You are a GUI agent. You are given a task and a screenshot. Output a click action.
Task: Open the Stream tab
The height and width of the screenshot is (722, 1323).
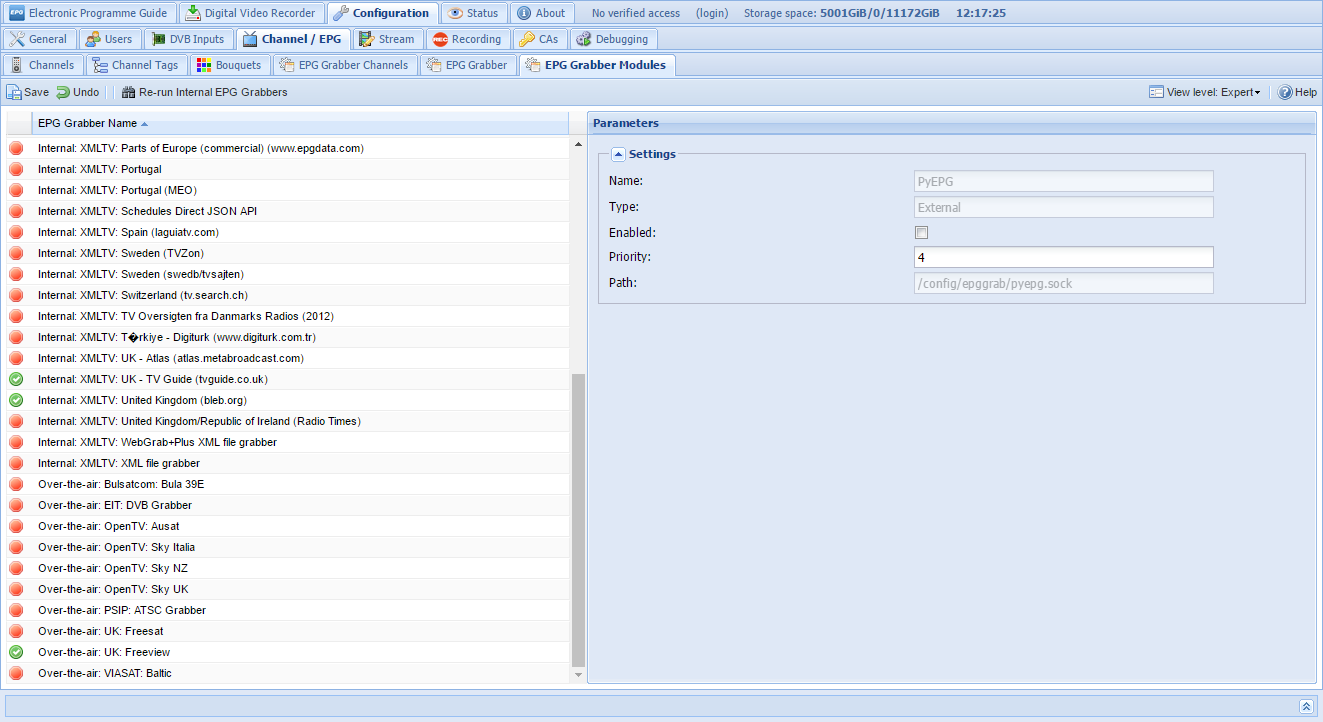click(x=387, y=39)
